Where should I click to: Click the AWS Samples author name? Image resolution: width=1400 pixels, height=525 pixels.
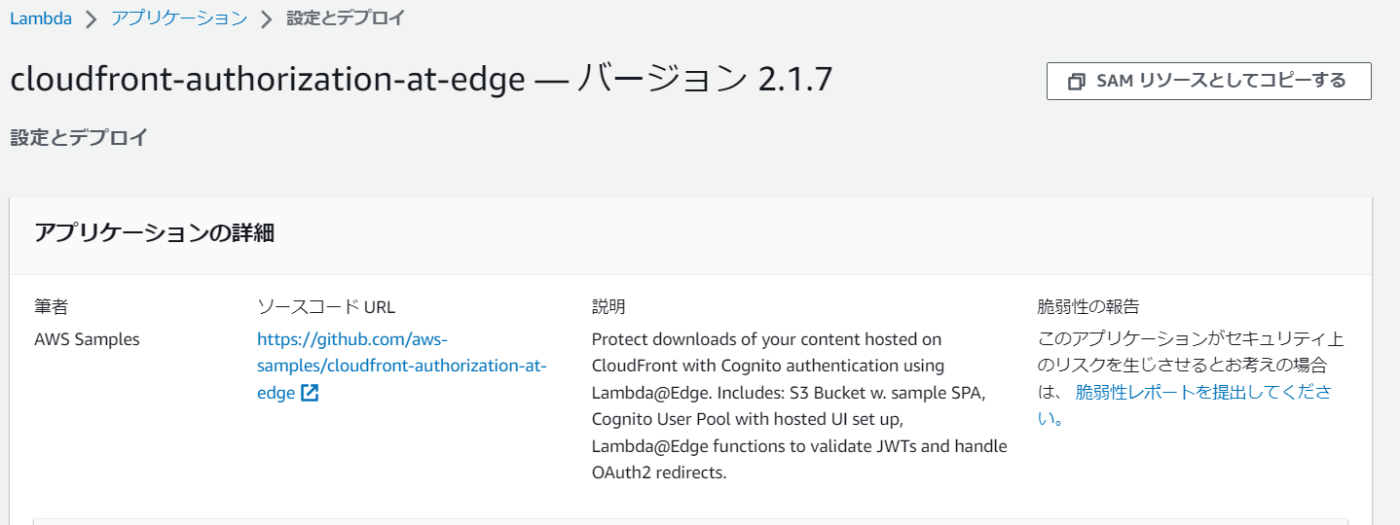(x=87, y=339)
